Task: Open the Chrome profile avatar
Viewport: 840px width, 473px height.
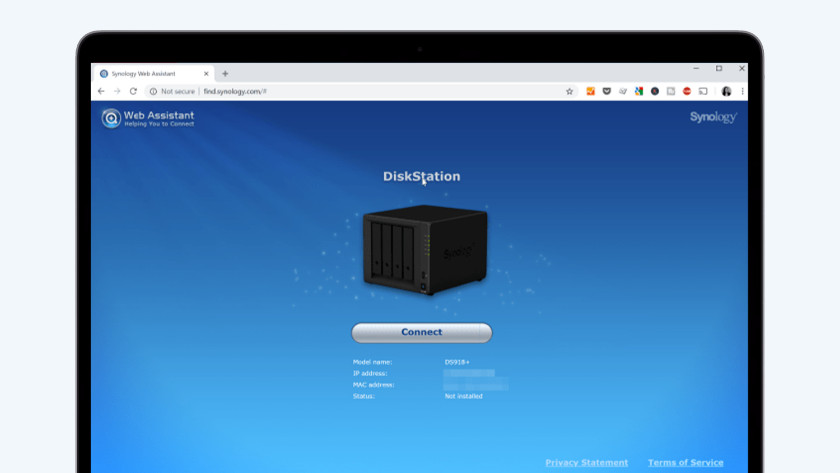Action: point(726,91)
